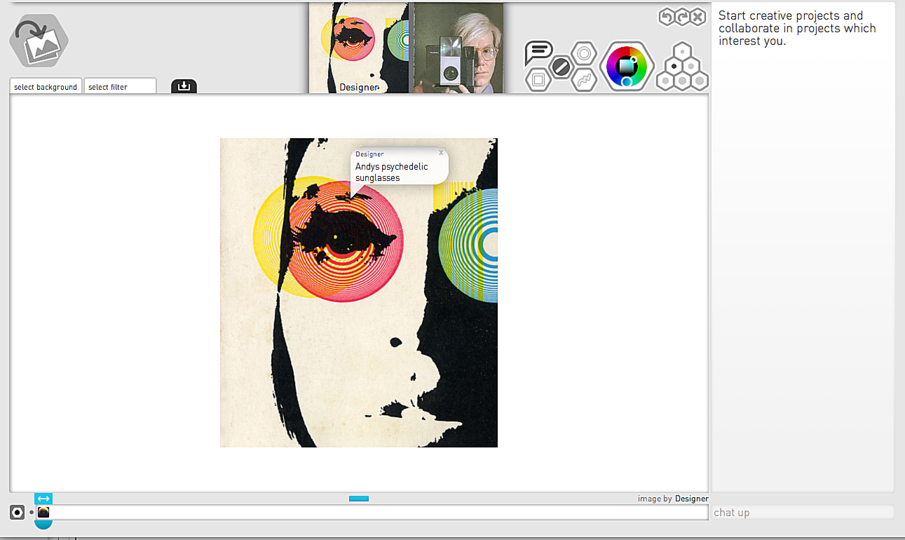The height and width of the screenshot is (540, 905).
Task: Click the X hexagon clear button
Action: [698, 17]
